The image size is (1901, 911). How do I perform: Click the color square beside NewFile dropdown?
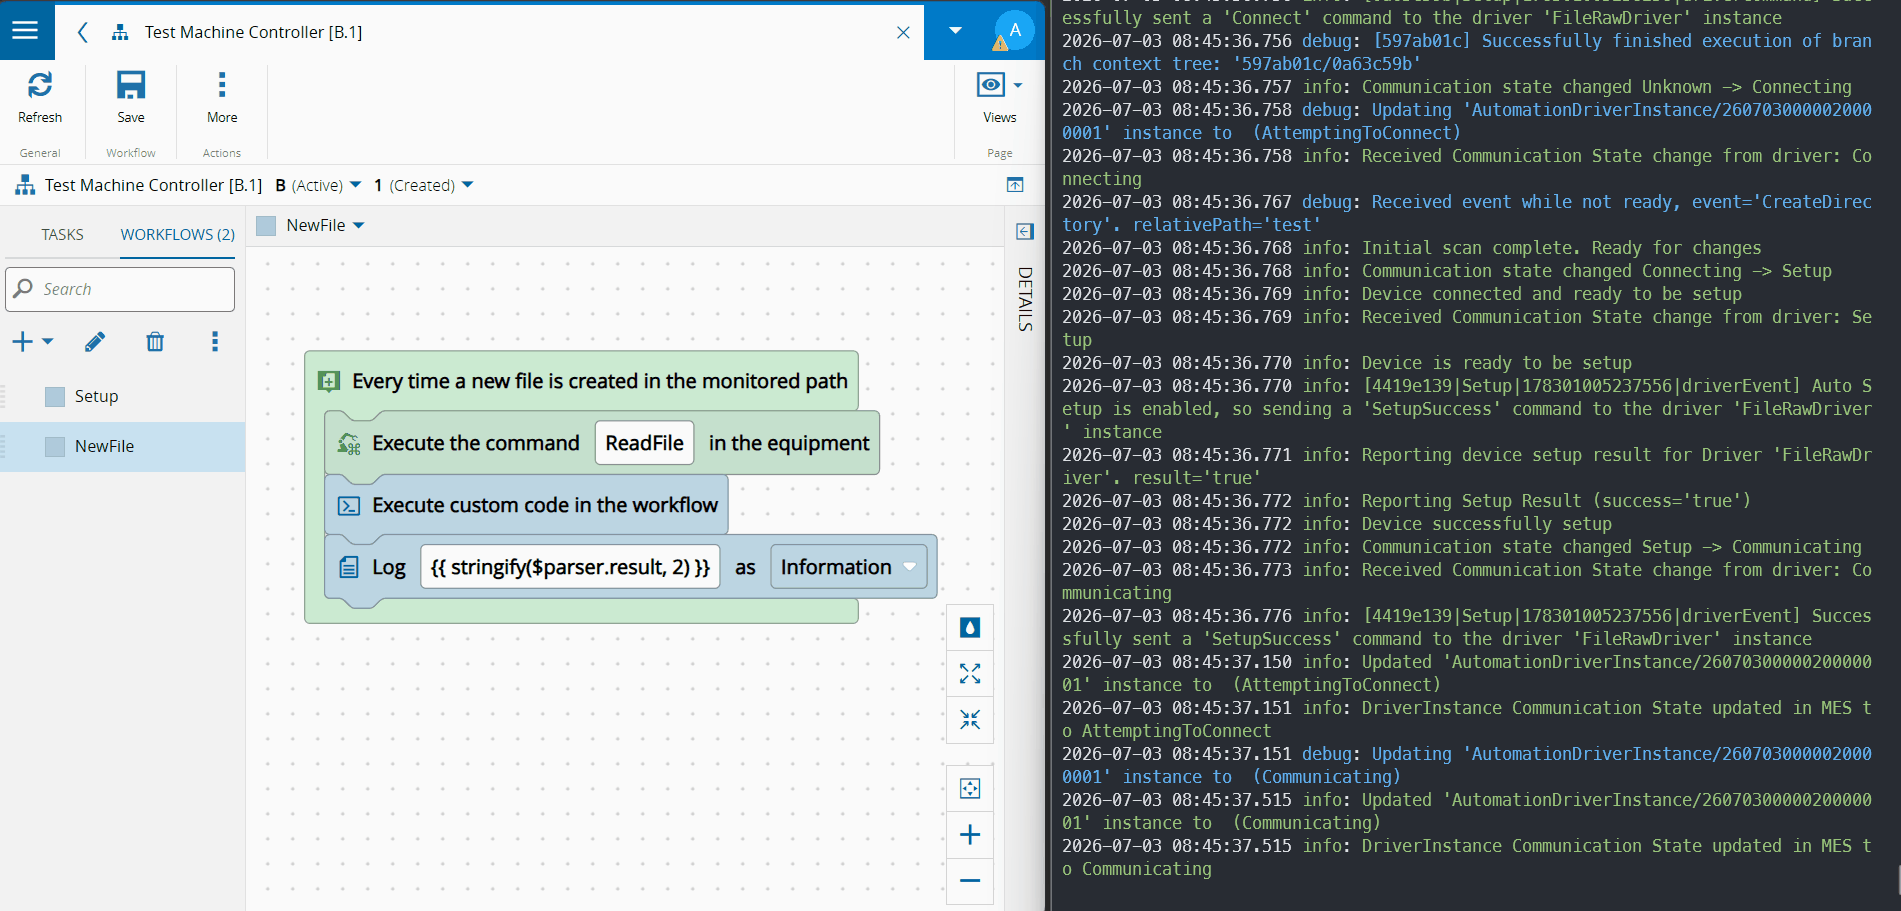click(266, 226)
